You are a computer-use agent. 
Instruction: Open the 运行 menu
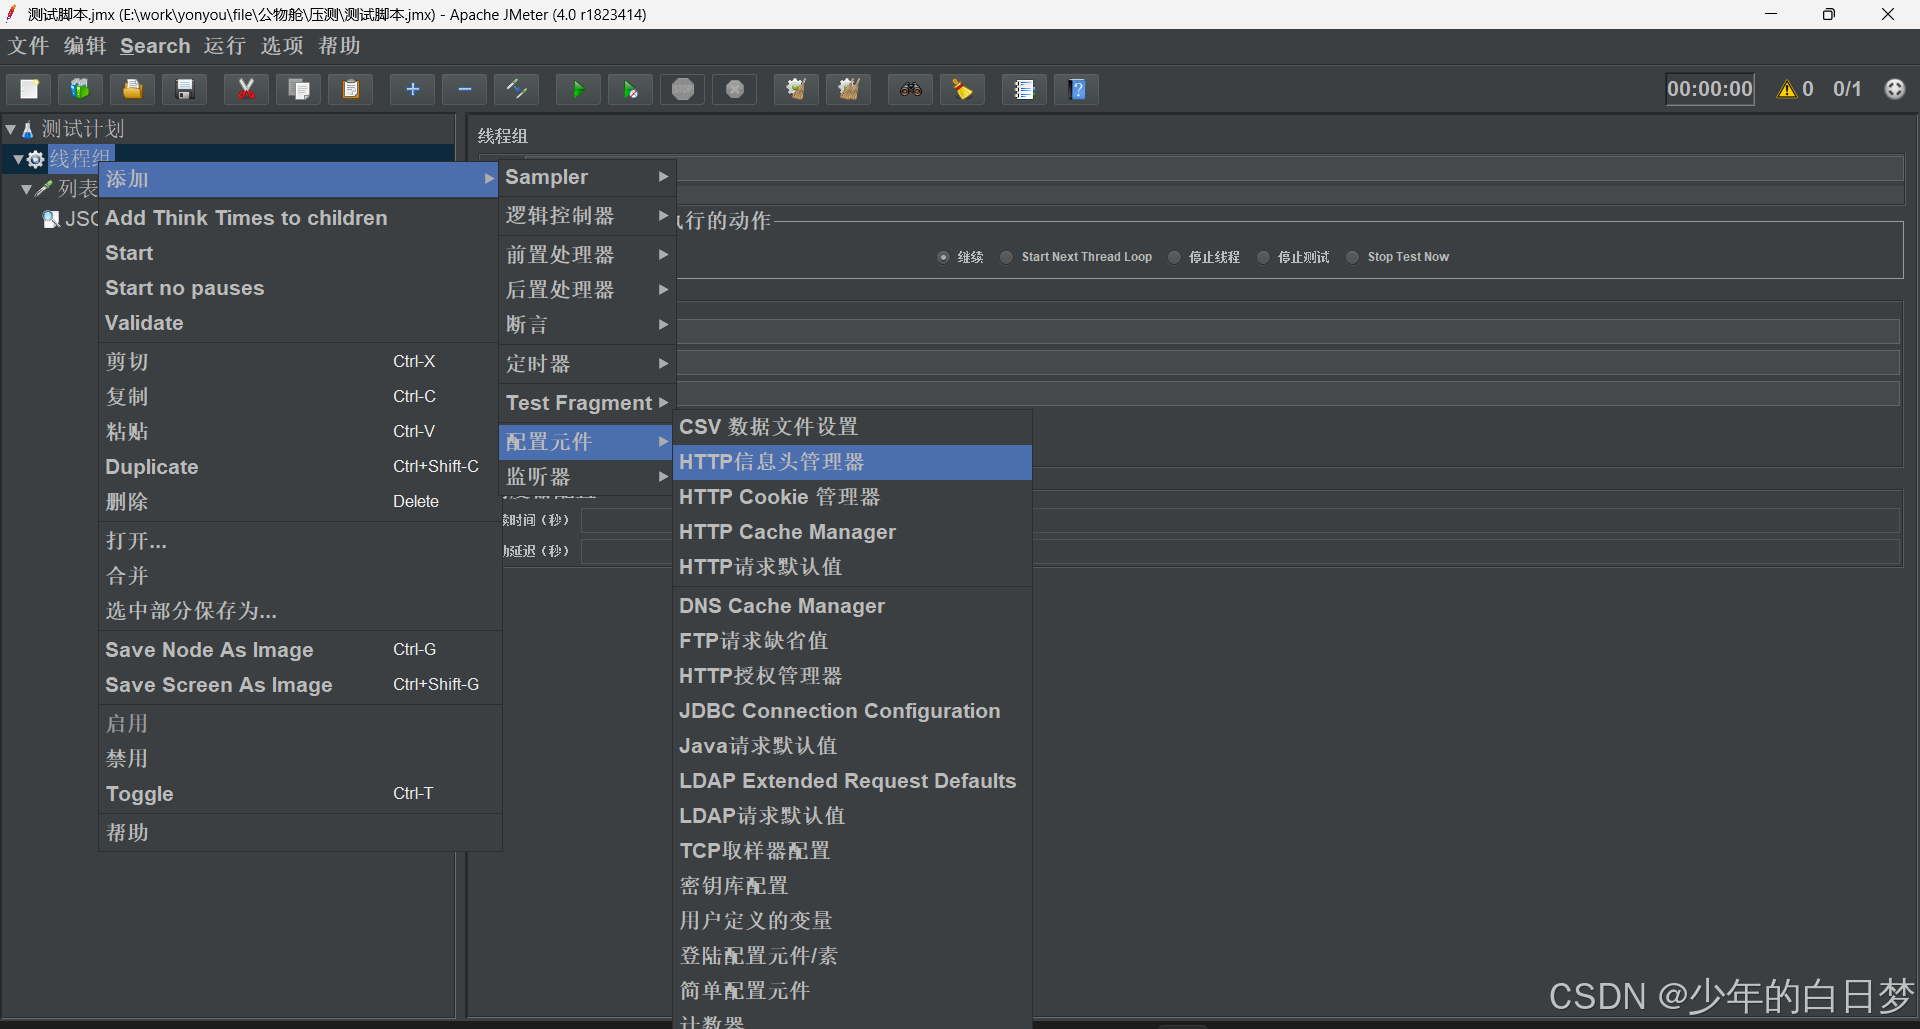pos(225,46)
